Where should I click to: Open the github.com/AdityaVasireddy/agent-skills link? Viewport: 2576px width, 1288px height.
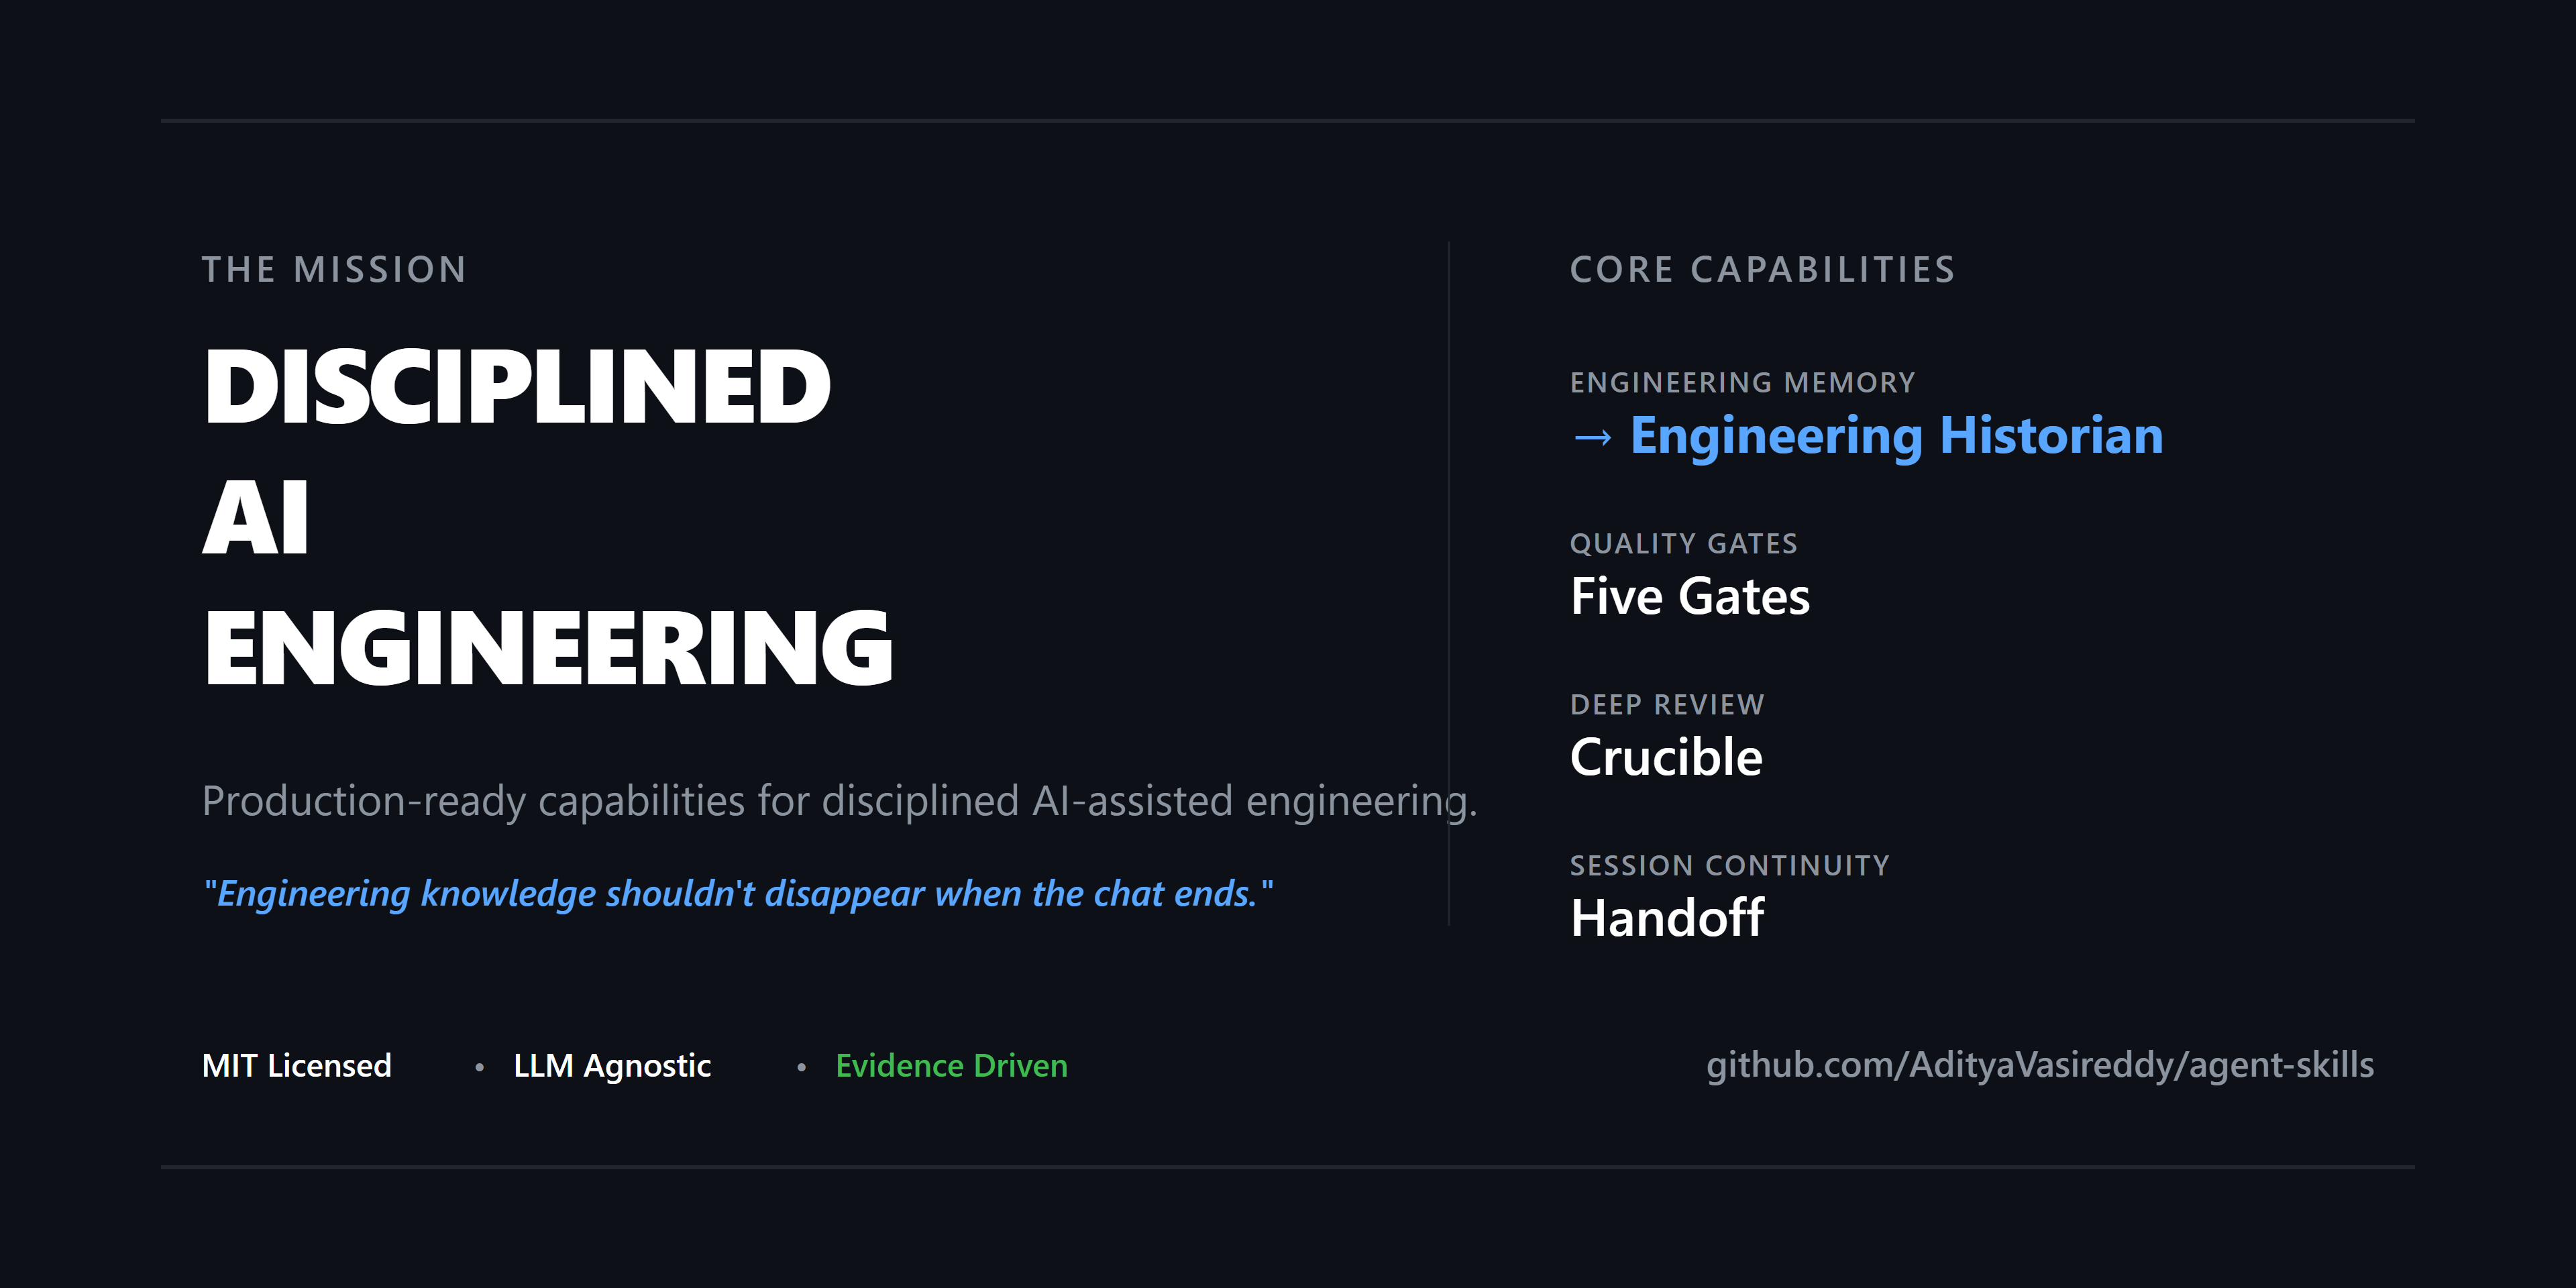2040,1066
